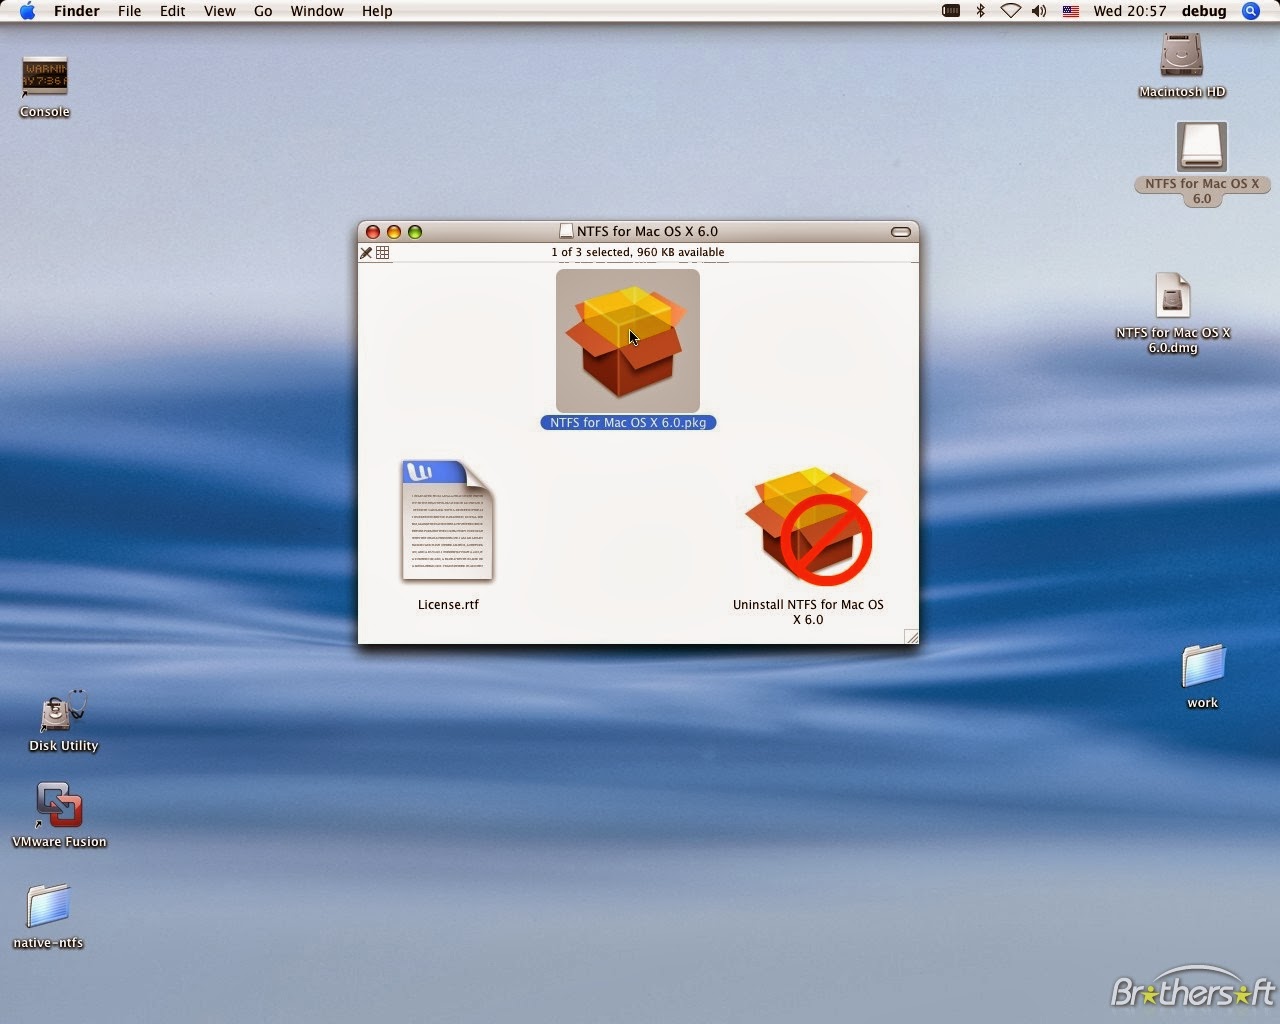
Task: Select the Uninstall NTFS for Mac OS X package icon
Action: pyautogui.click(x=808, y=526)
